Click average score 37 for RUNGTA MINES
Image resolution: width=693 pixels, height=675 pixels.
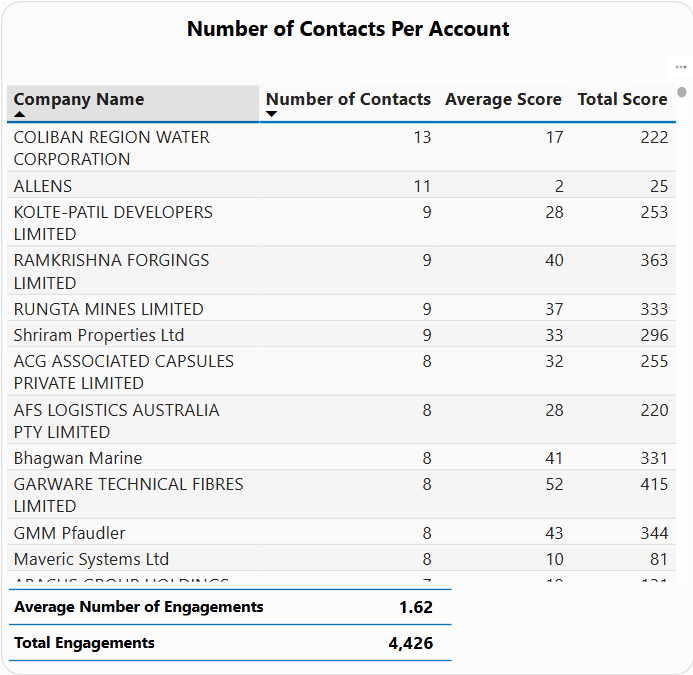click(554, 309)
